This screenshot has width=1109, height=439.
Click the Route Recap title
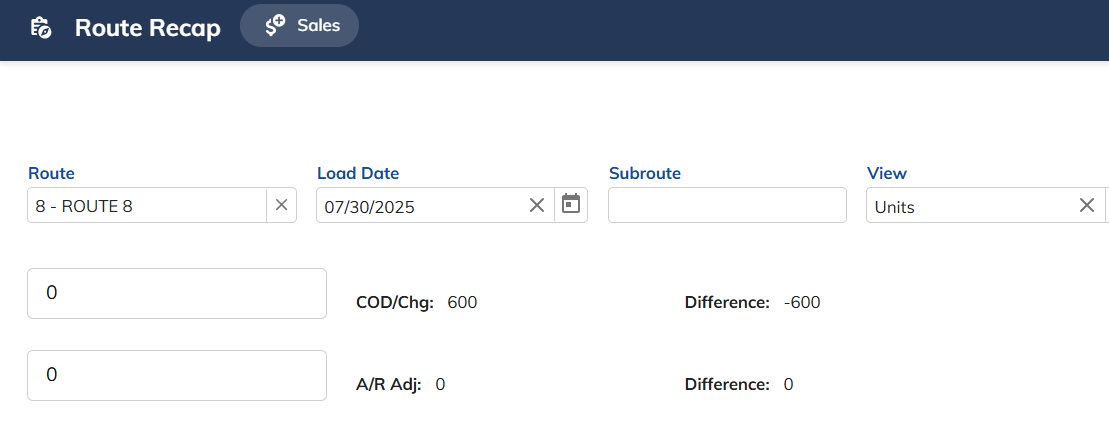[148, 28]
